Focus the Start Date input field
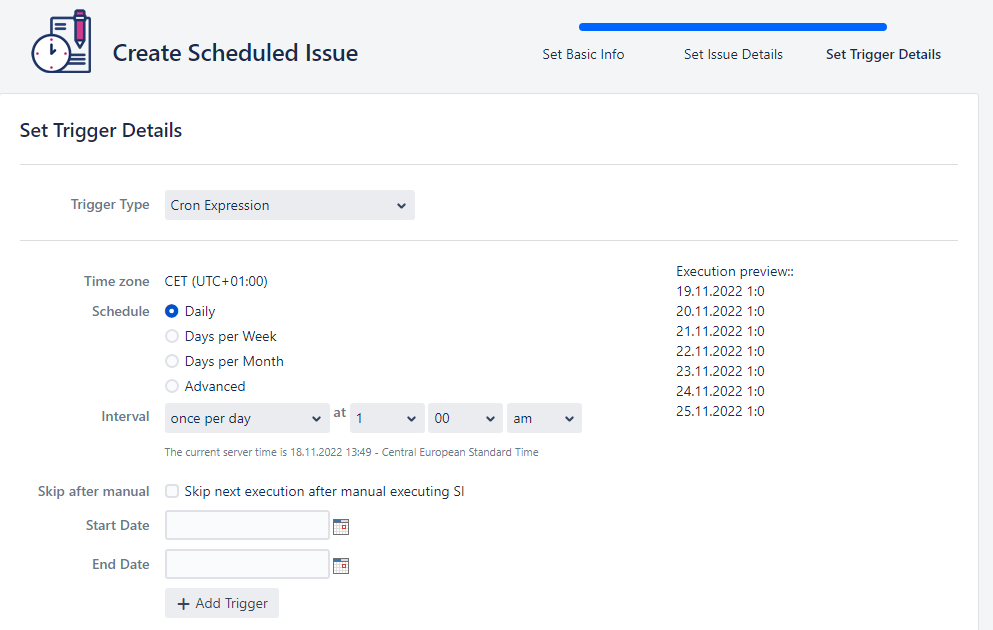This screenshot has width=993, height=630. 247,526
